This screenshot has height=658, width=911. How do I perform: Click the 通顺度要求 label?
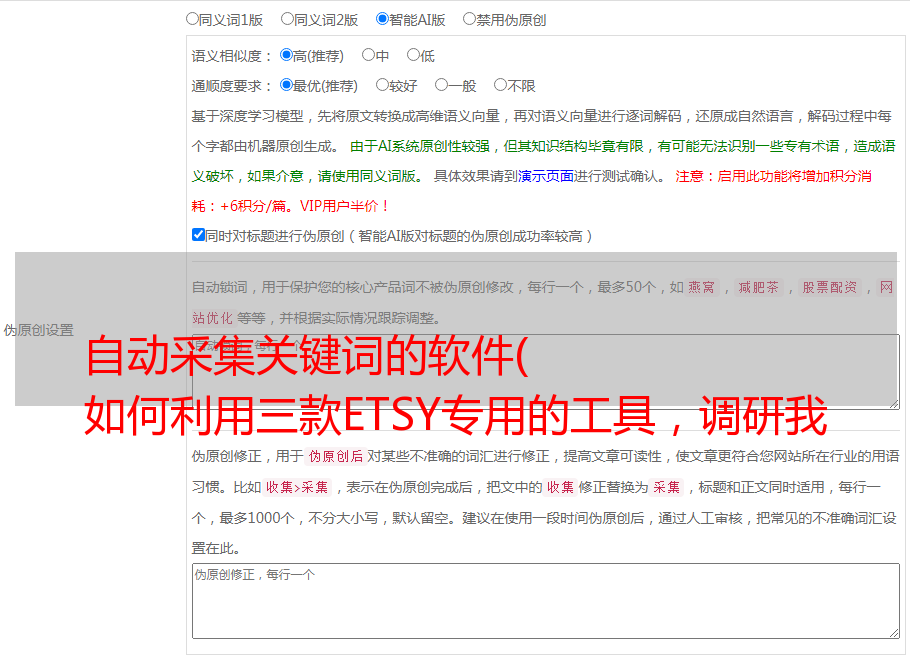pyautogui.click(x=232, y=86)
